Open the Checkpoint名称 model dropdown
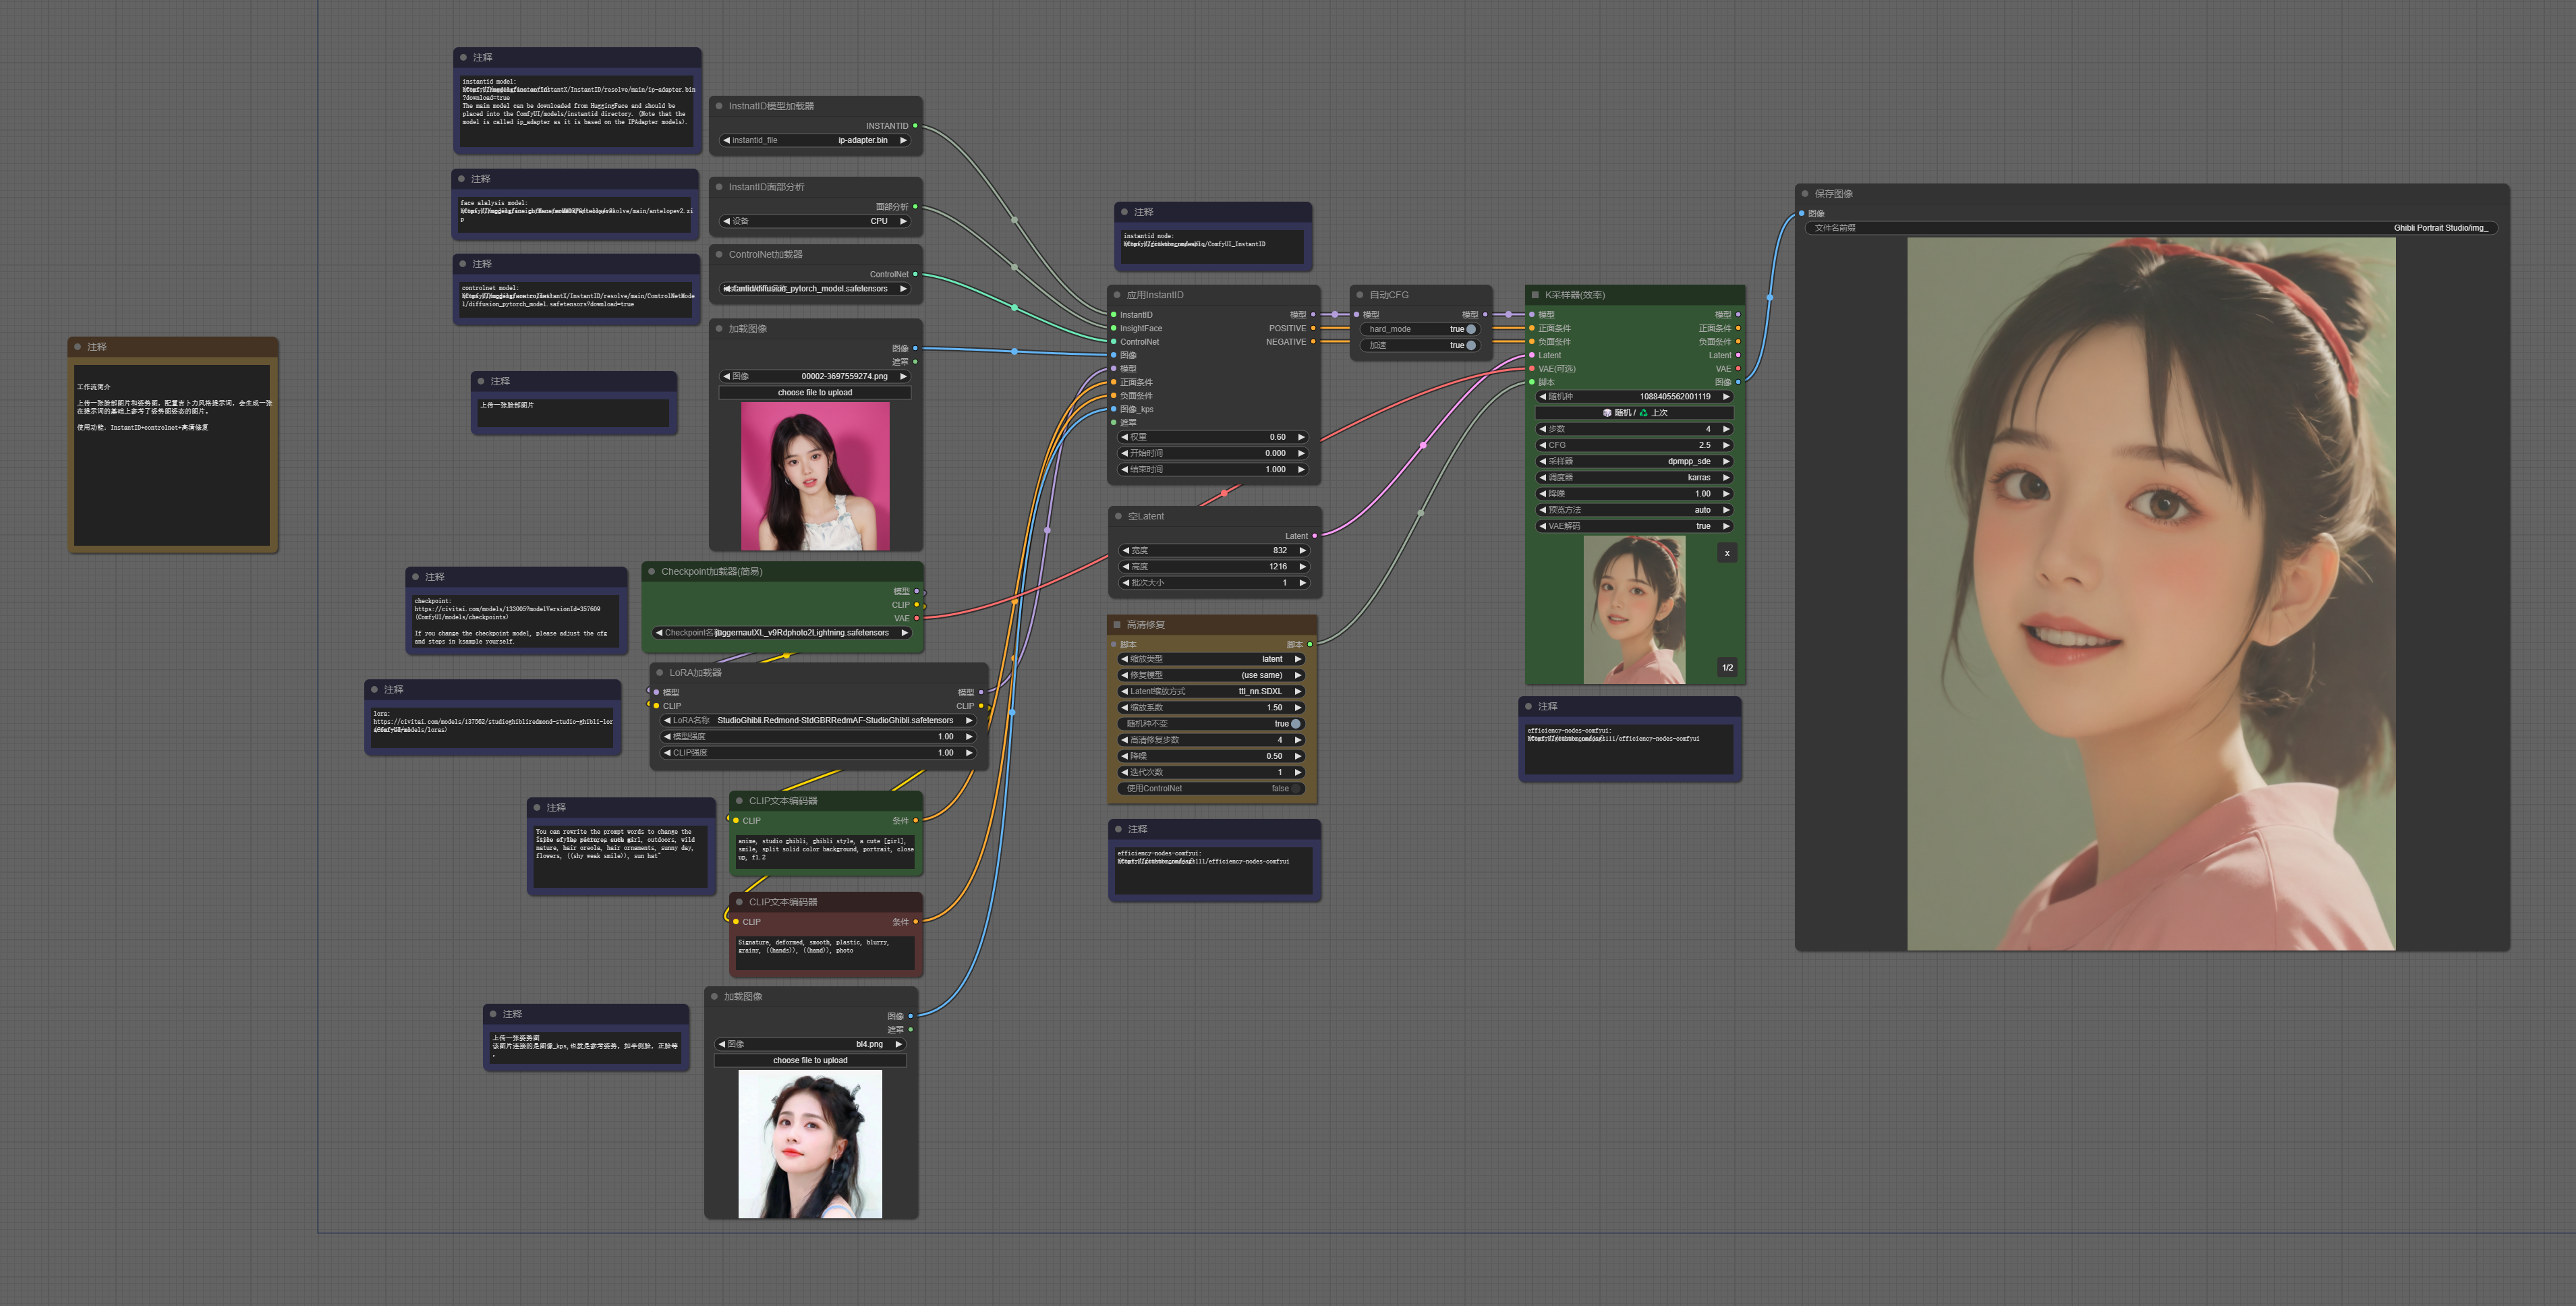 tap(783, 633)
